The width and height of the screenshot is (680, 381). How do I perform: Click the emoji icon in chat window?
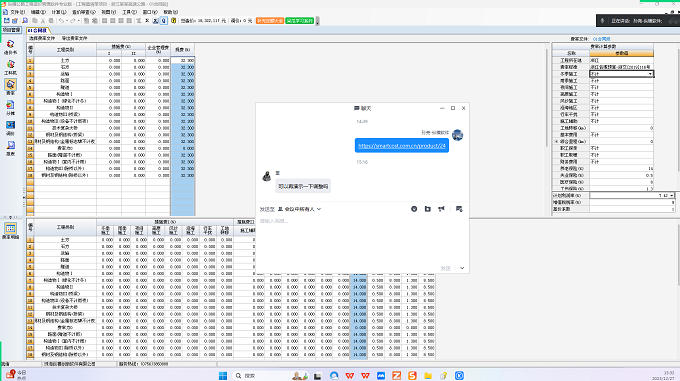tap(414, 209)
